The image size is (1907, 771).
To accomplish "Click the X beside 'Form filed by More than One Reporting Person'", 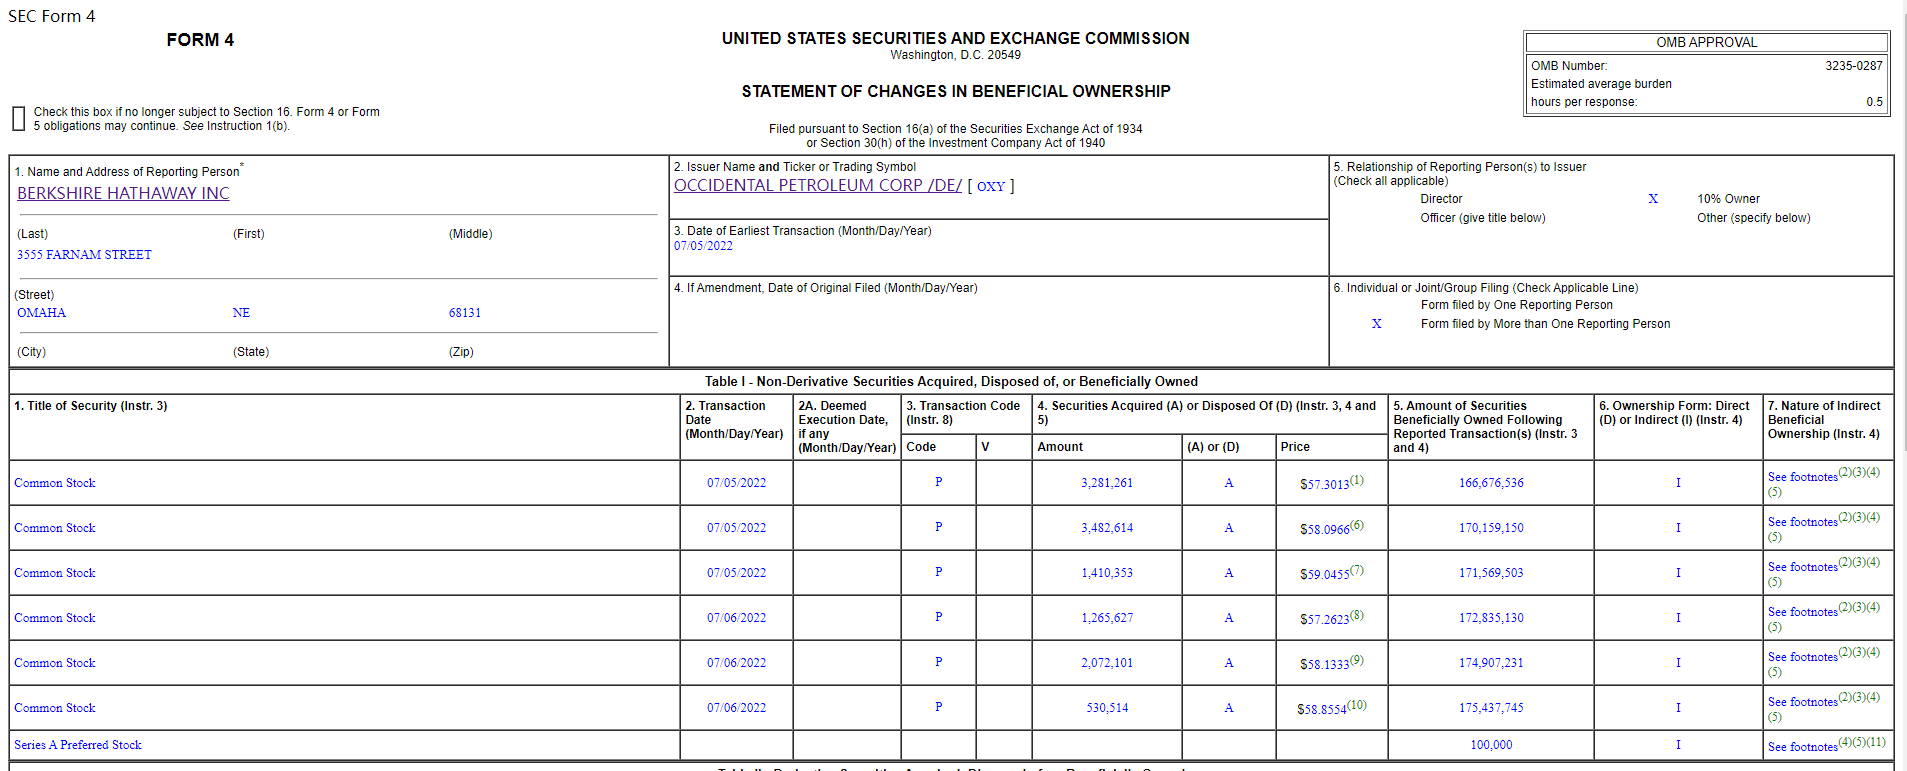I will 1377,324.
